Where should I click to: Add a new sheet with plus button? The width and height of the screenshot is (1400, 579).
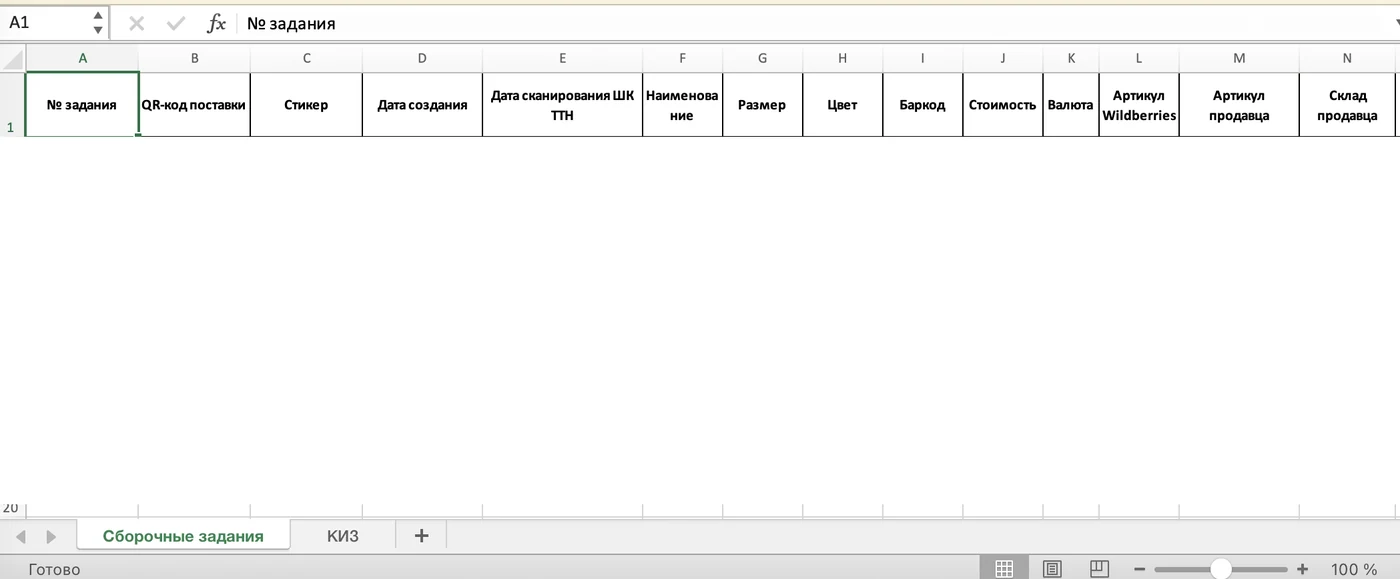coord(421,535)
